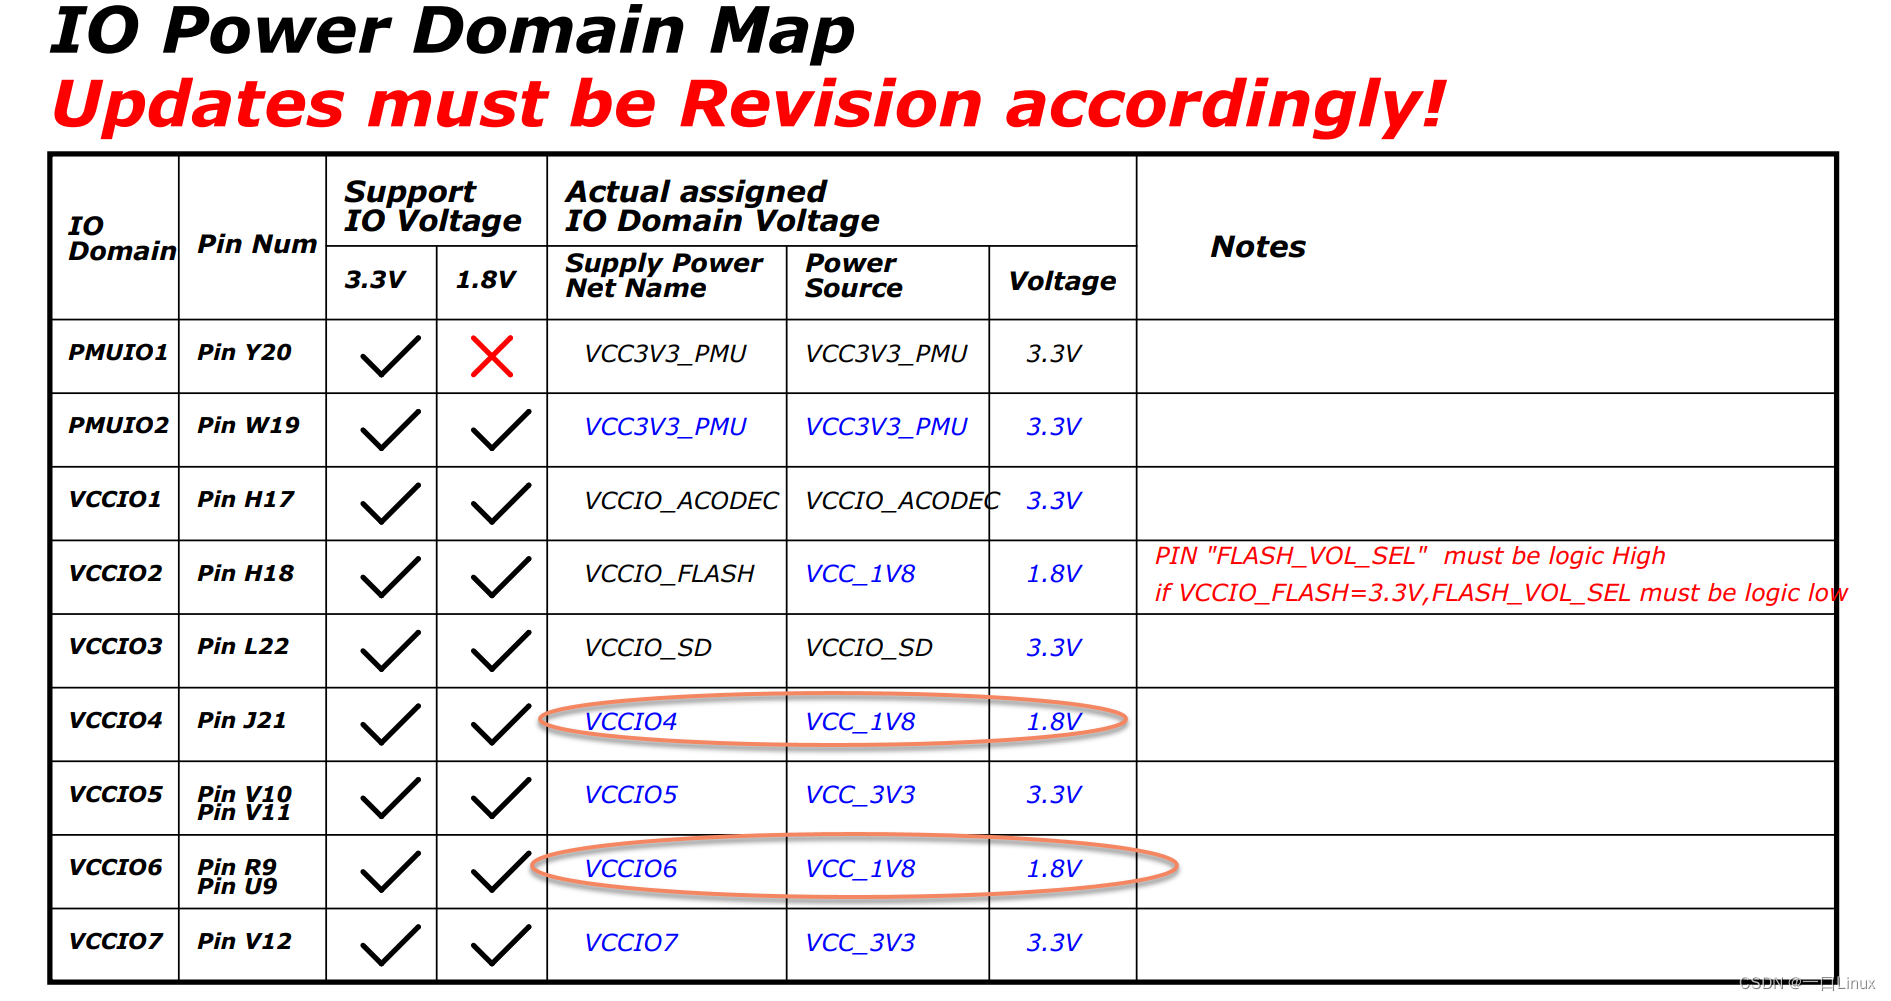
Task: Click the 'VCCIO7' domain cell
Action: pyautogui.click(x=115, y=941)
